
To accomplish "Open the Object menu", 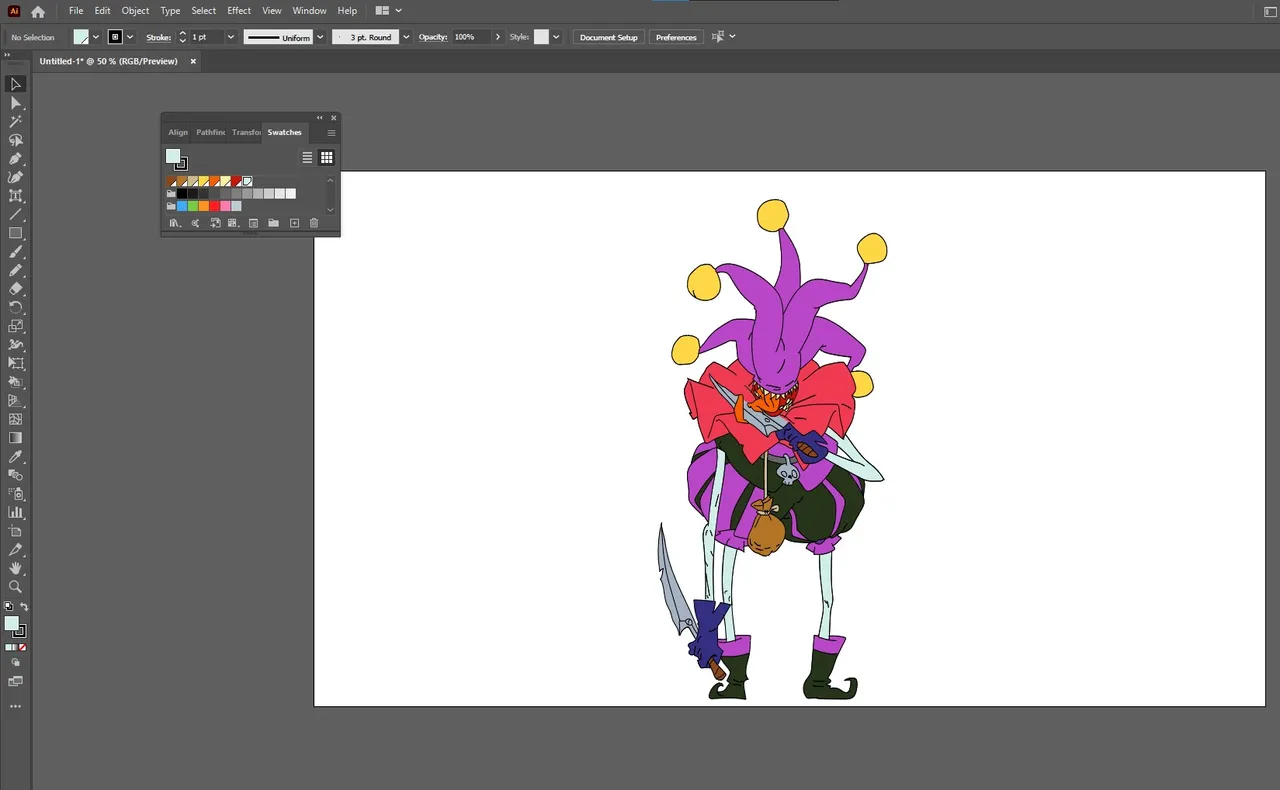I will pyautogui.click(x=135, y=11).
